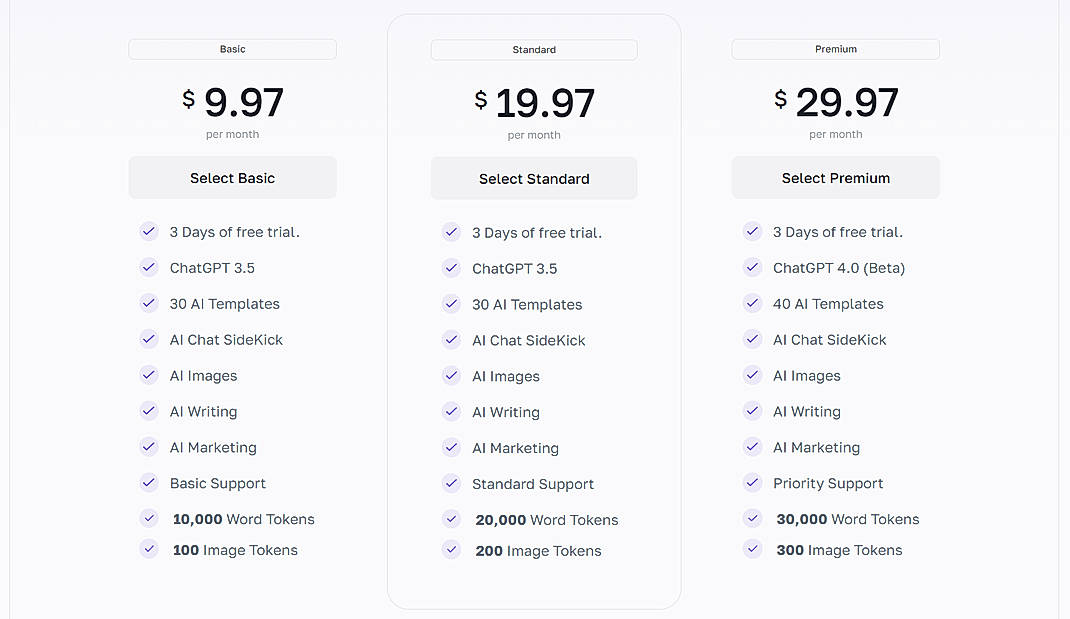
Task: Click the checkmark beside AI Images in Basic plan
Action: (x=149, y=376)
